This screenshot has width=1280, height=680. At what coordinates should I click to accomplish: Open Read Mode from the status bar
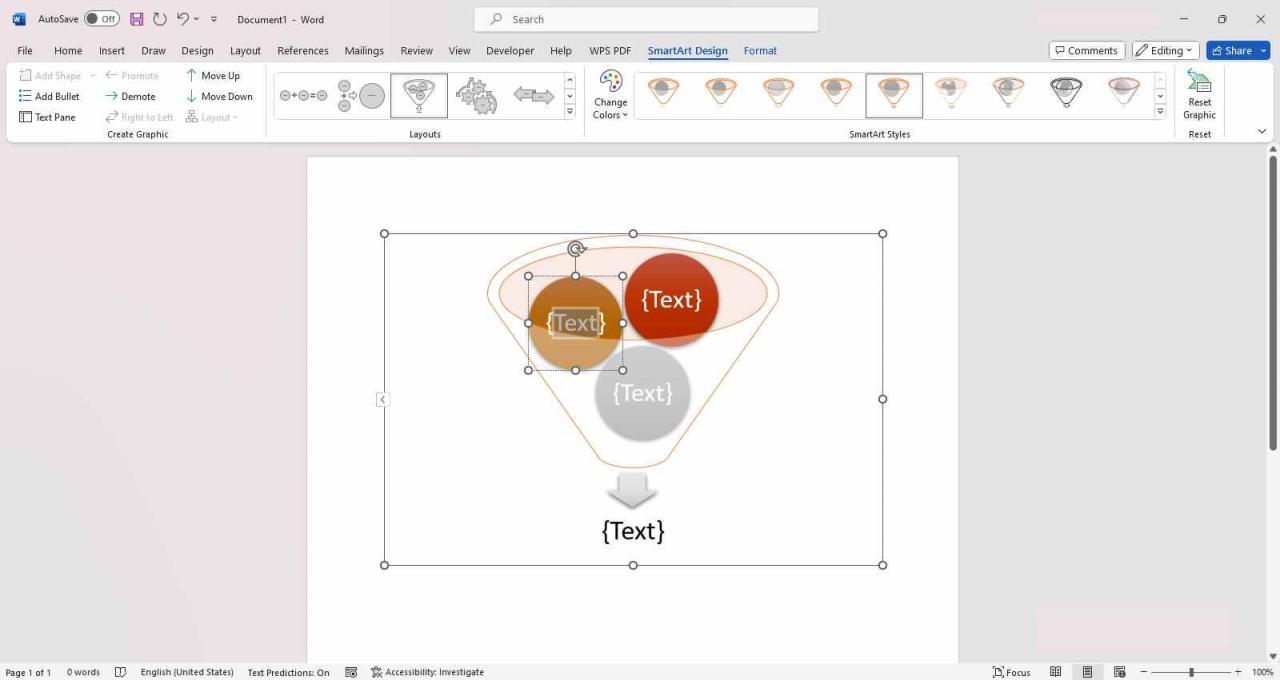(x=1055, y=671)
